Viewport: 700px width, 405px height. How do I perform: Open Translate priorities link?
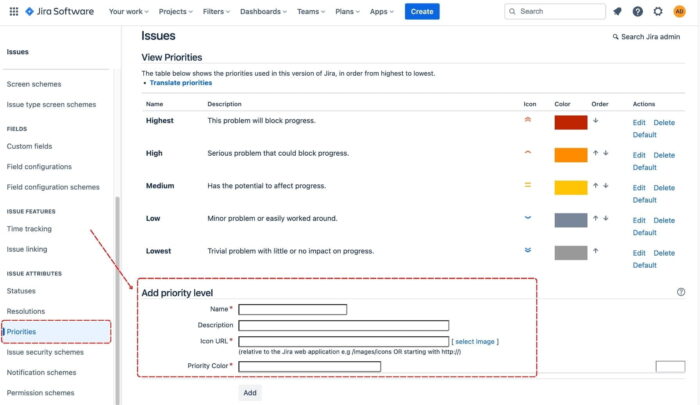click(x=181, y=83)
